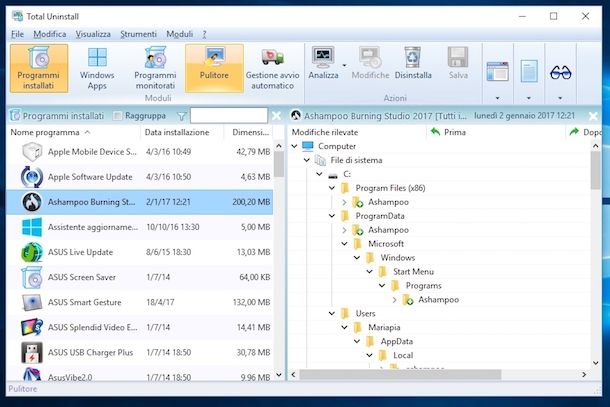The width and height of the screenshot is (610, 407).
Task: Expand Ashampoo under Program Files (x86)
Action: [x=344, y=202]
